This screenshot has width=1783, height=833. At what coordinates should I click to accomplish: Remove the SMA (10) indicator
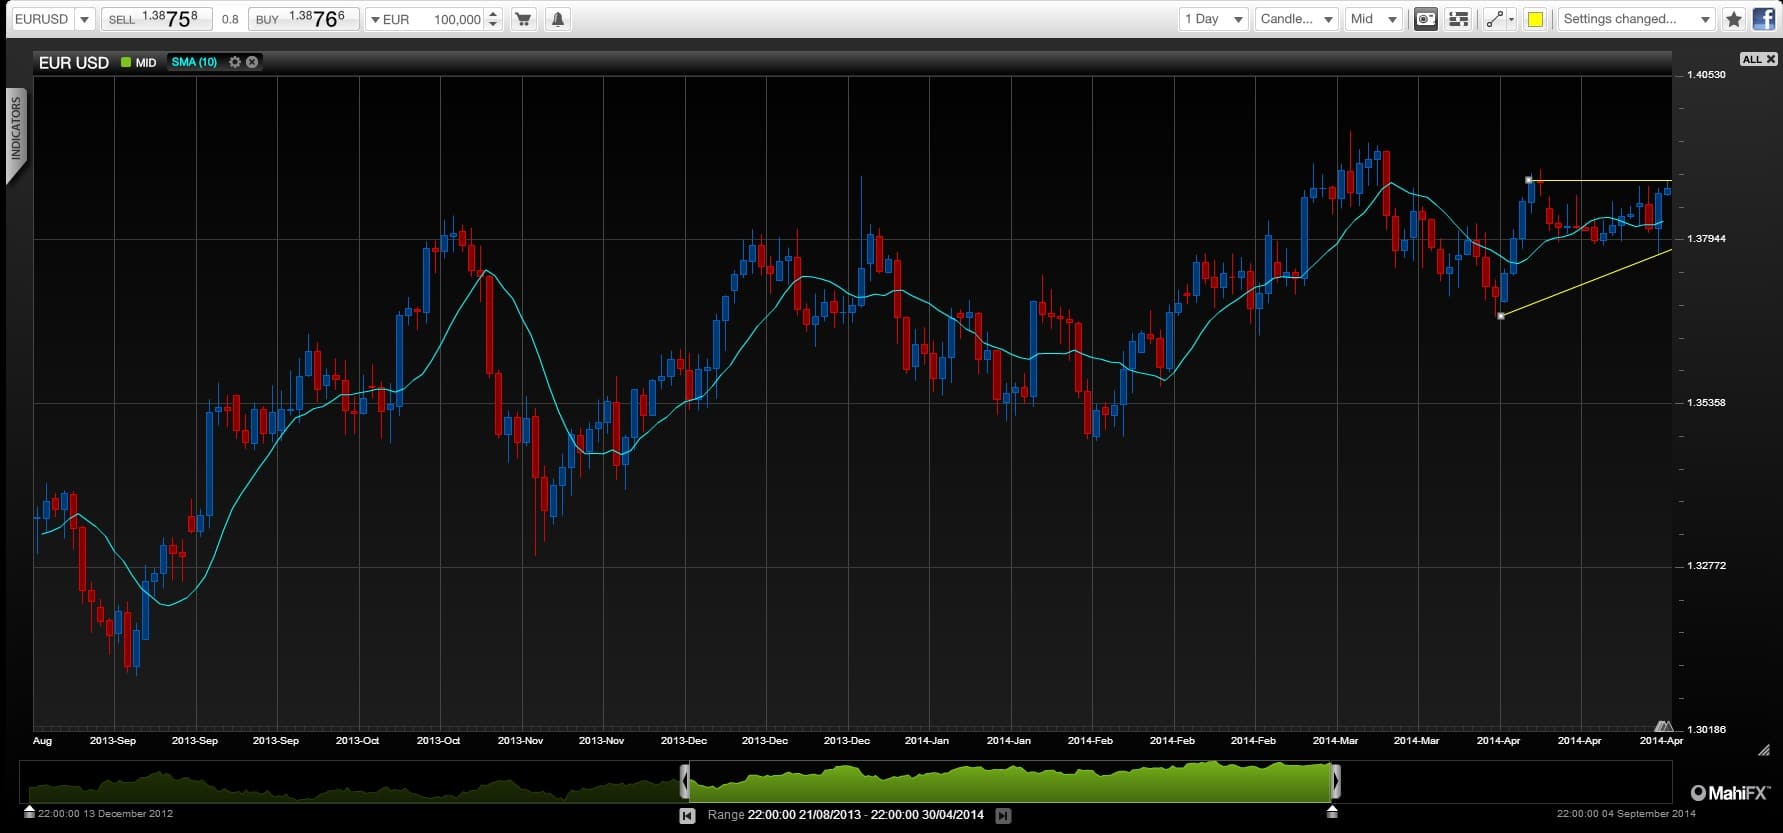point(252,62)
